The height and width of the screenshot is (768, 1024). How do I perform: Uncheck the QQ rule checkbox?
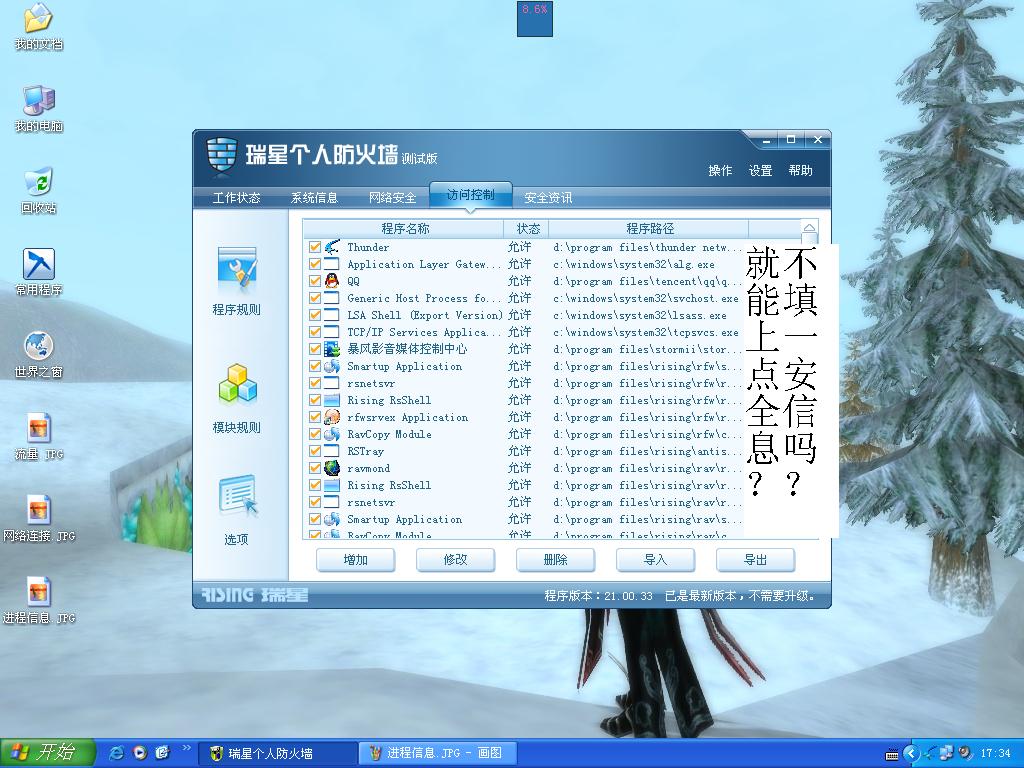click(315, 281)
